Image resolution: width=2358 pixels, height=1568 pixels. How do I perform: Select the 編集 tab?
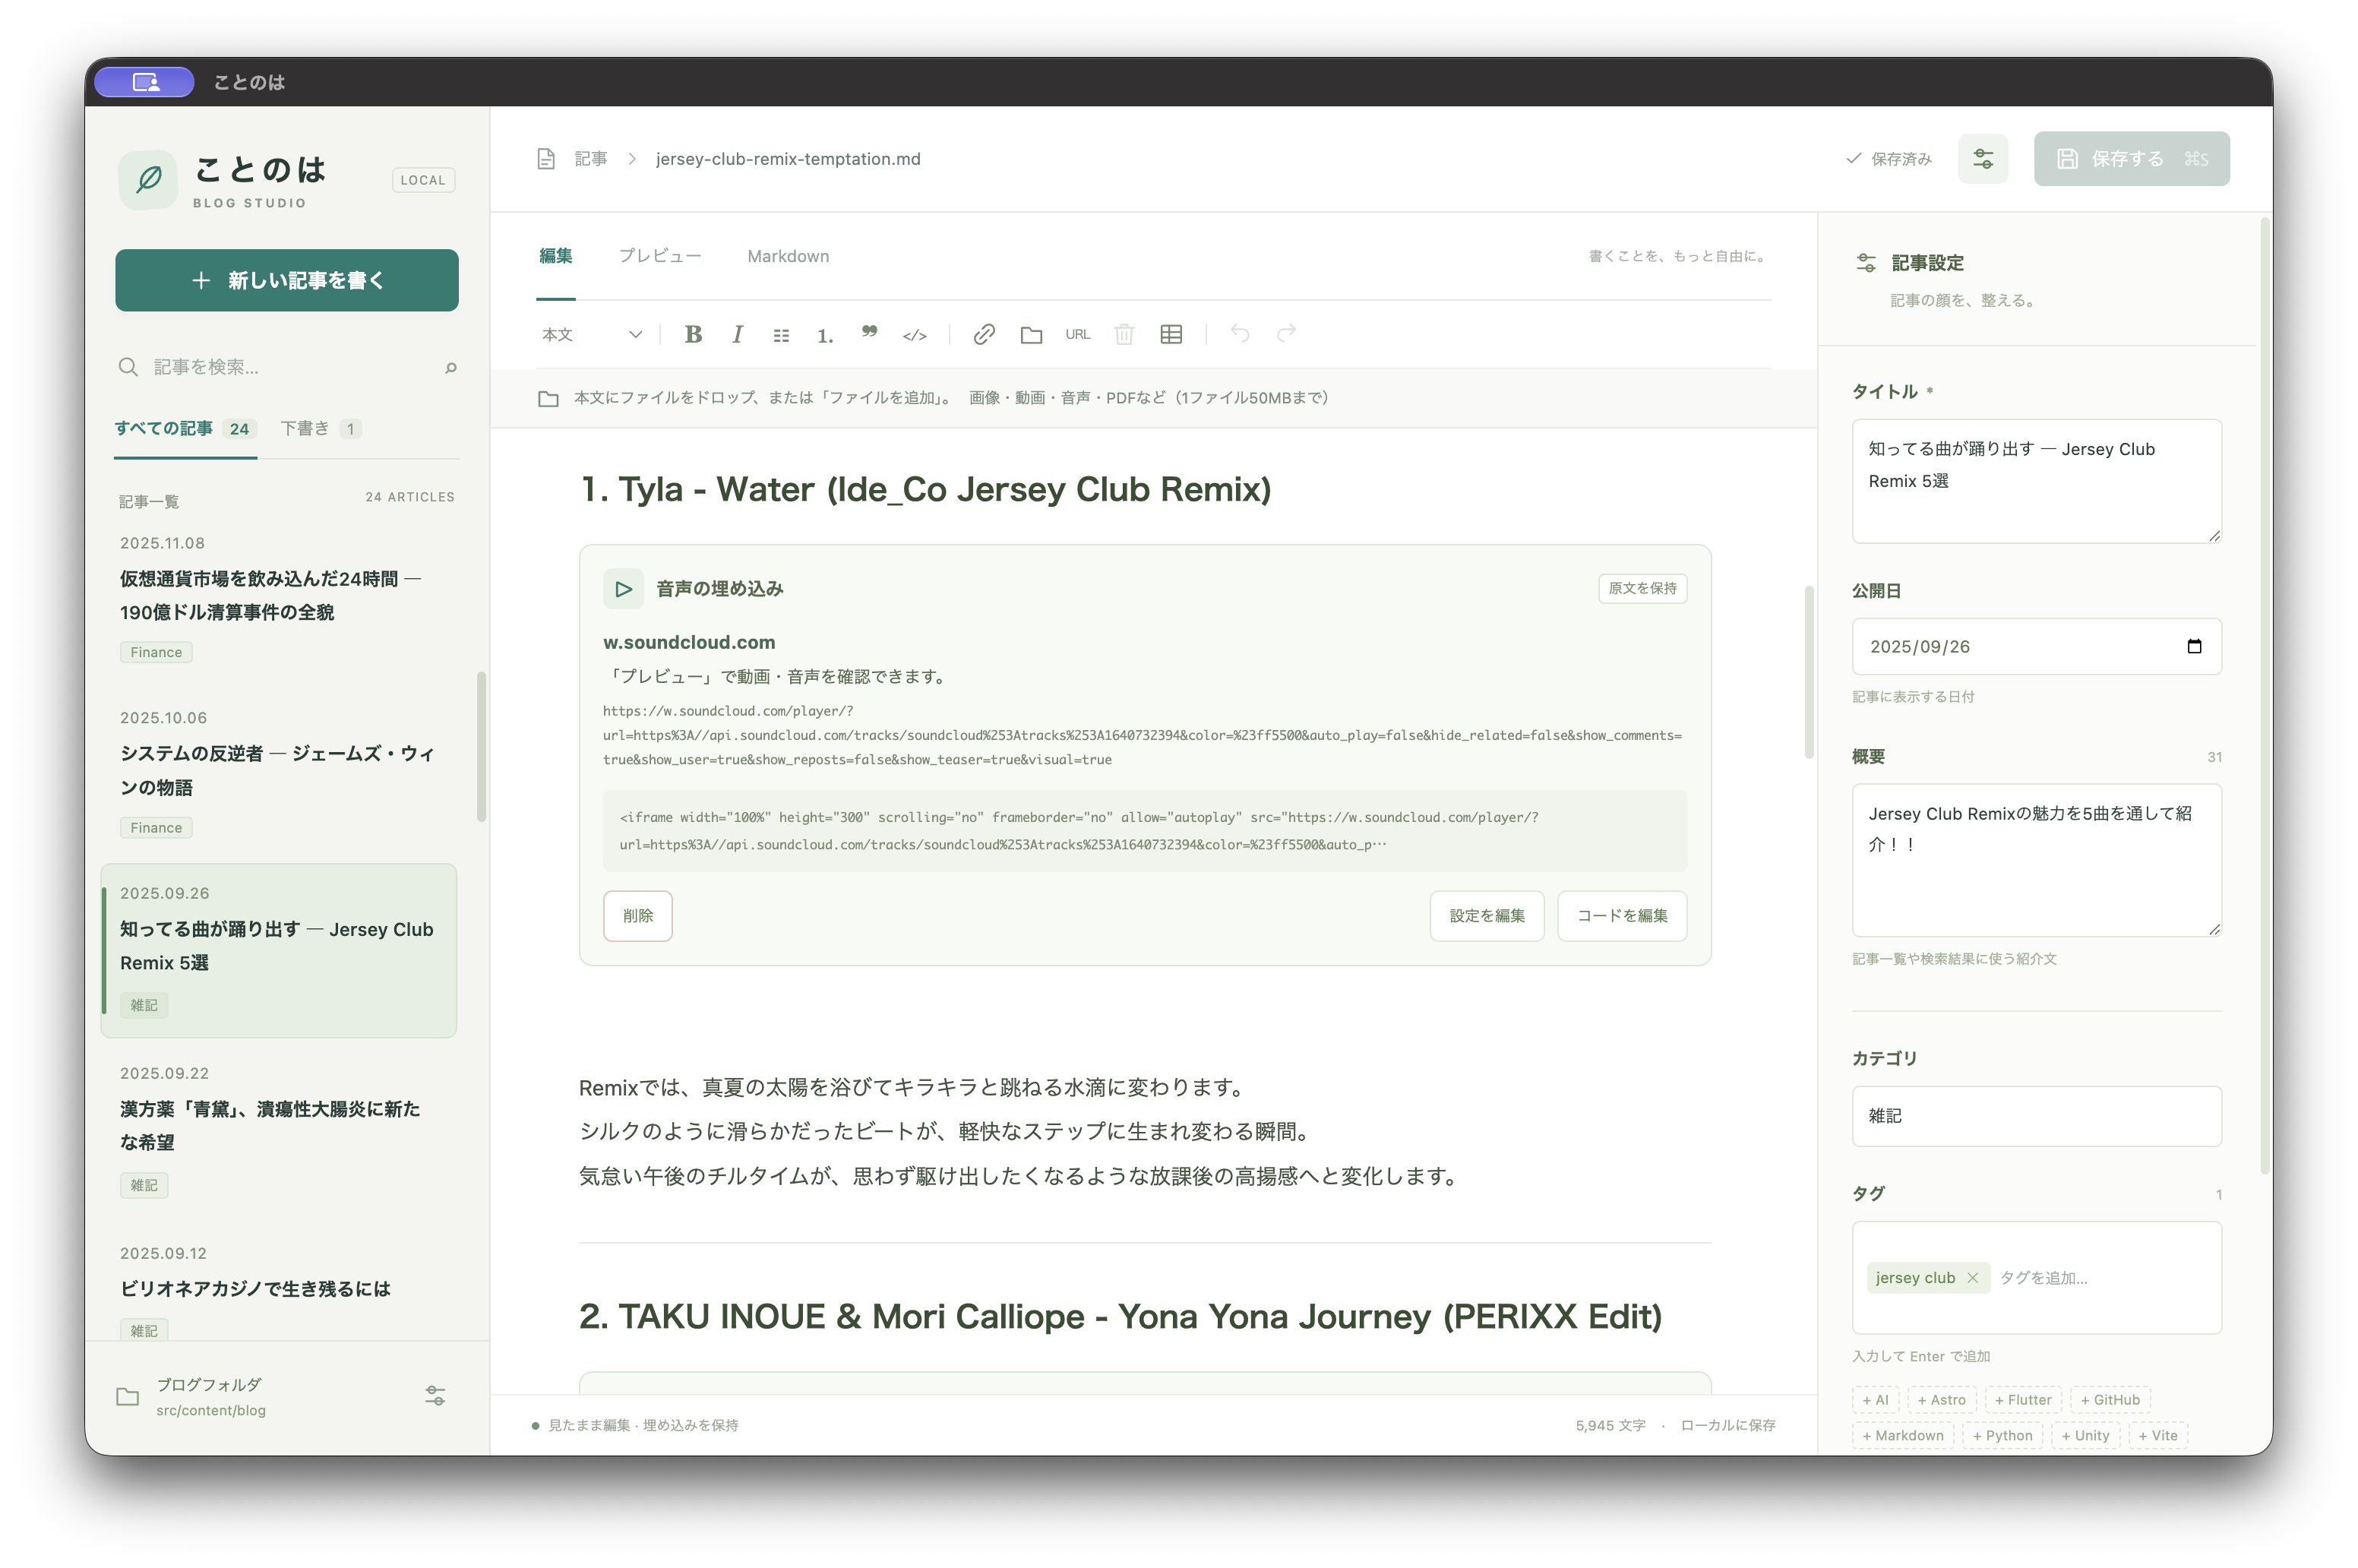(555, 256)
